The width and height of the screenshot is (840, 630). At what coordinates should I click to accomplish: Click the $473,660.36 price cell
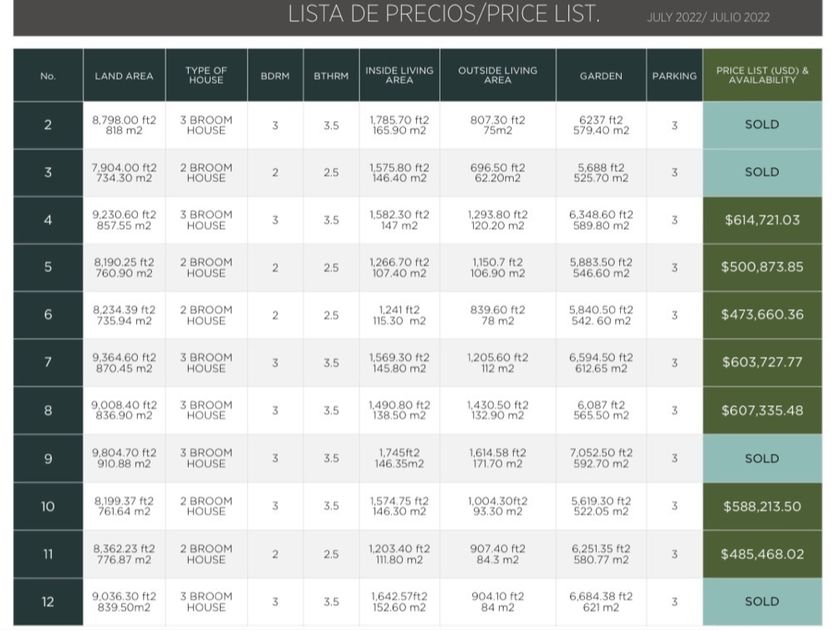[x=762, y=315]
